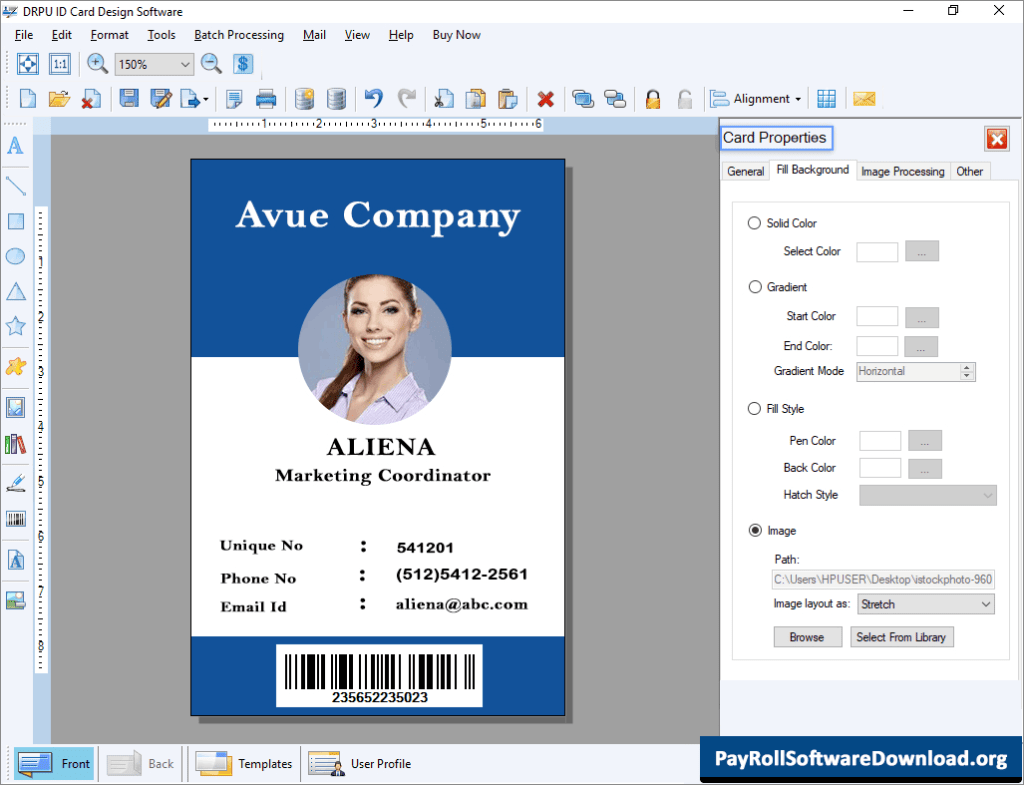Pick the Ellipse drawing tool
Viewport: 1024px width, 785px height.
(15, 256)
